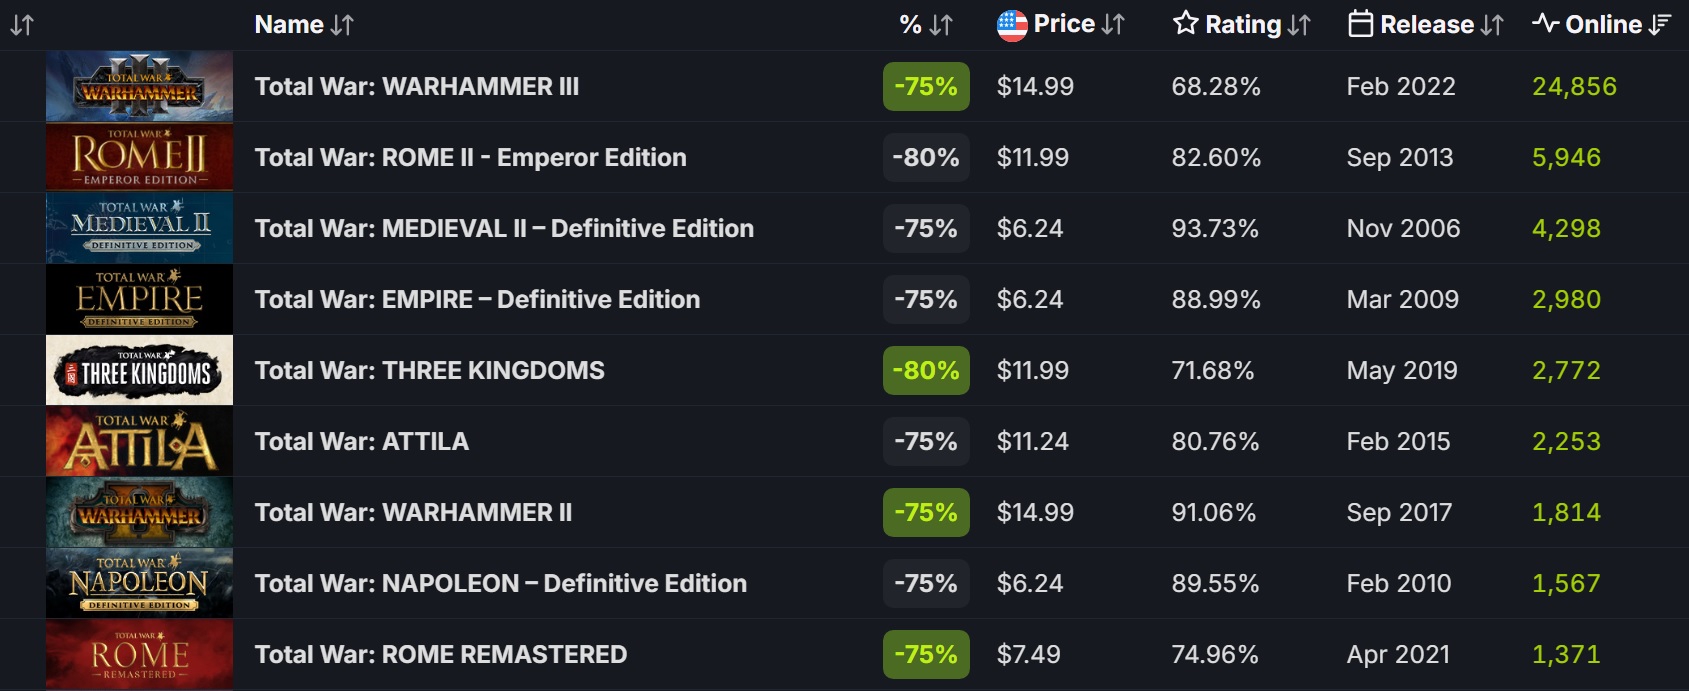Open Total War: THREE KINGDOMS link

[x=429, y=371]
